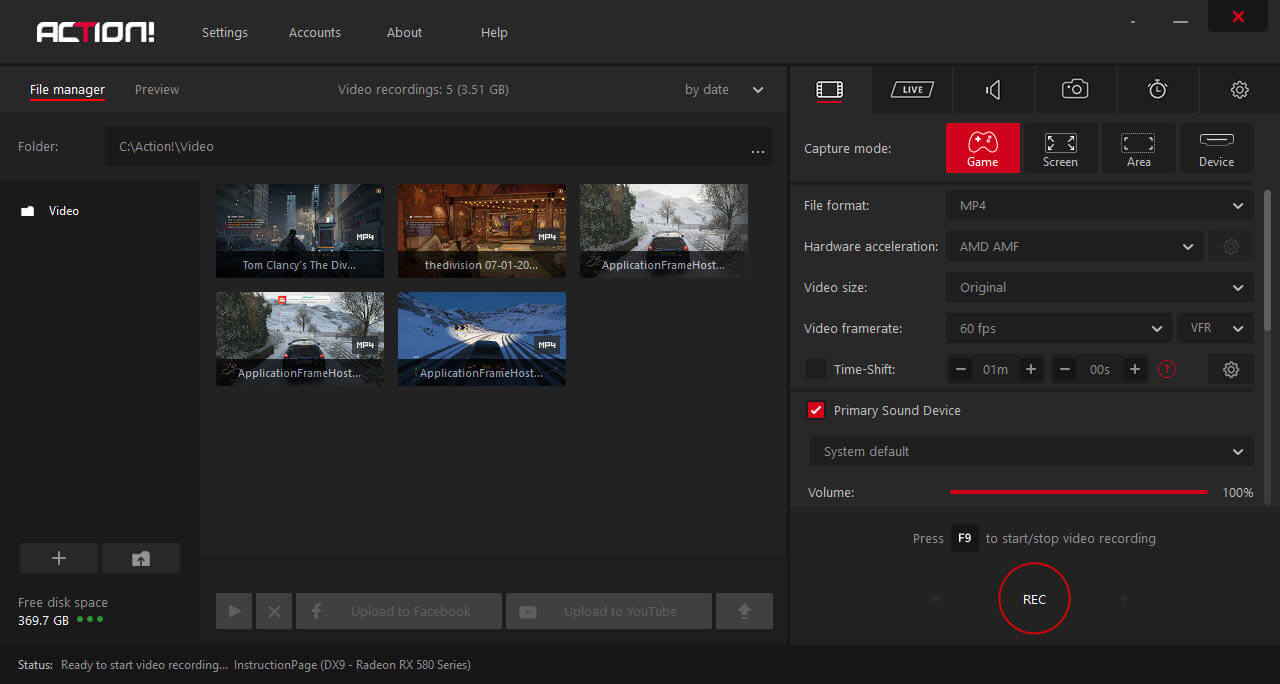Open Hardware acceleration AMD AMF dropdown
This screenshot has height=684, width=1280.
point(1074,247)
